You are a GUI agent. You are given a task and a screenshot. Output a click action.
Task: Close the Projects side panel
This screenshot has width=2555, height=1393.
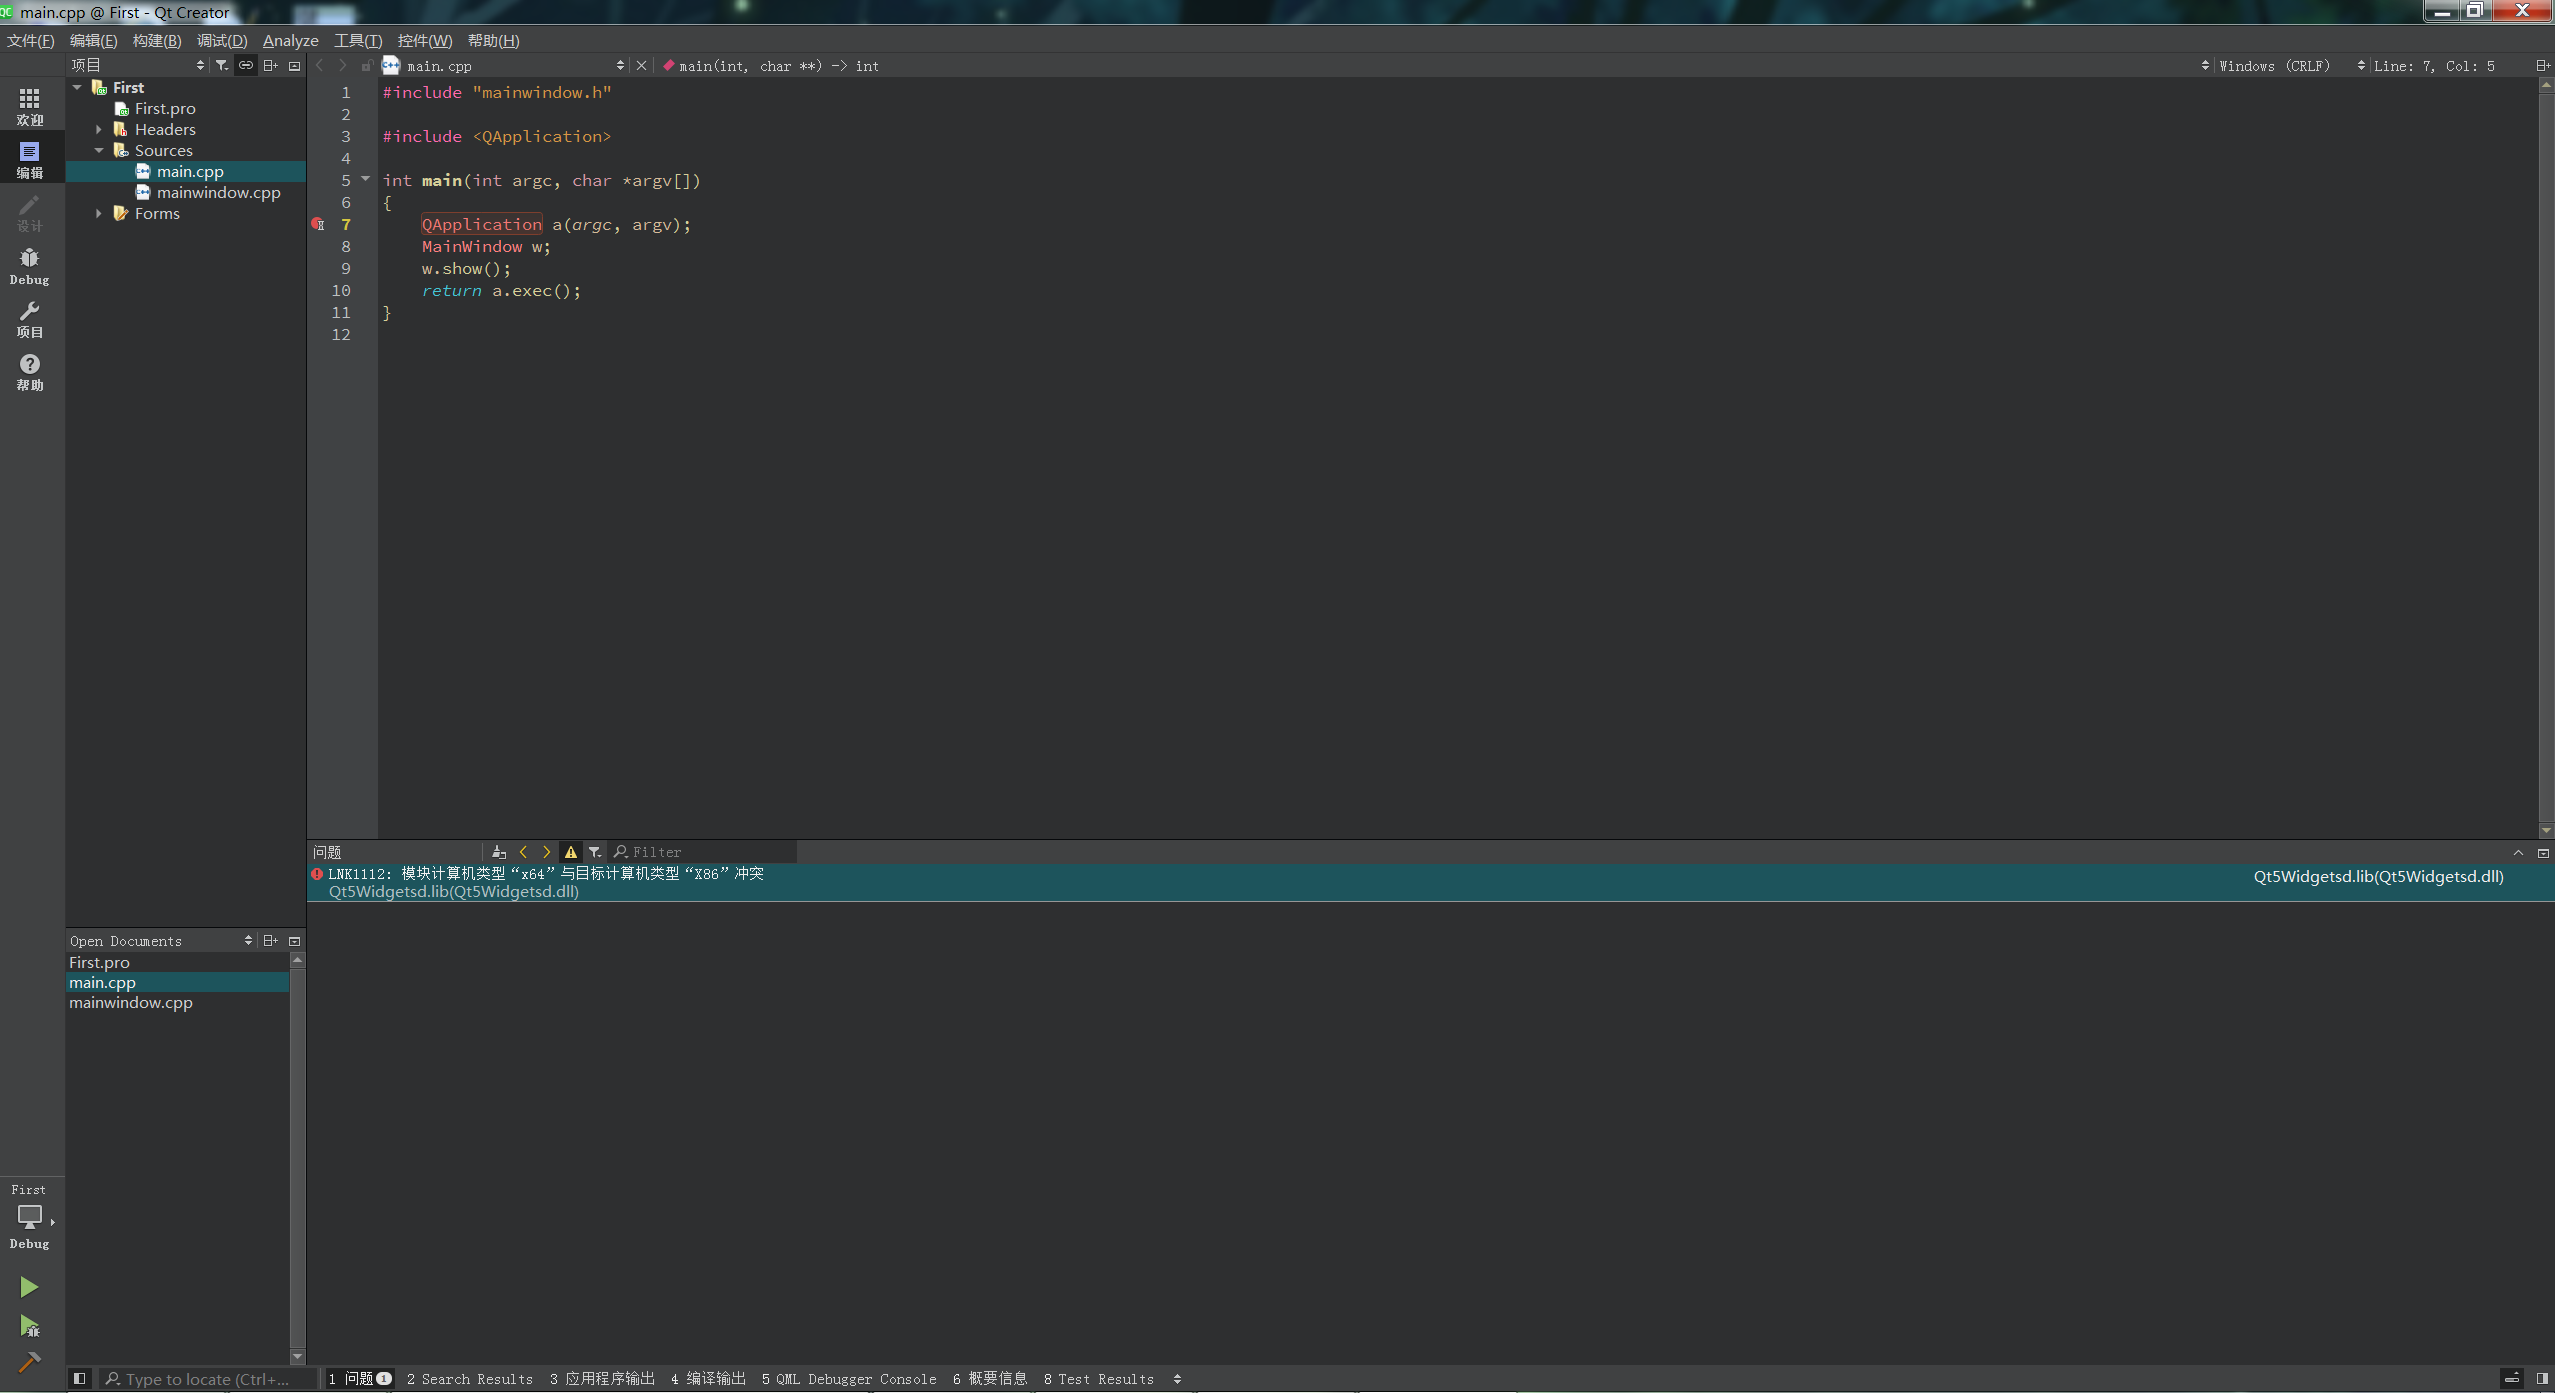pos(294,66)
